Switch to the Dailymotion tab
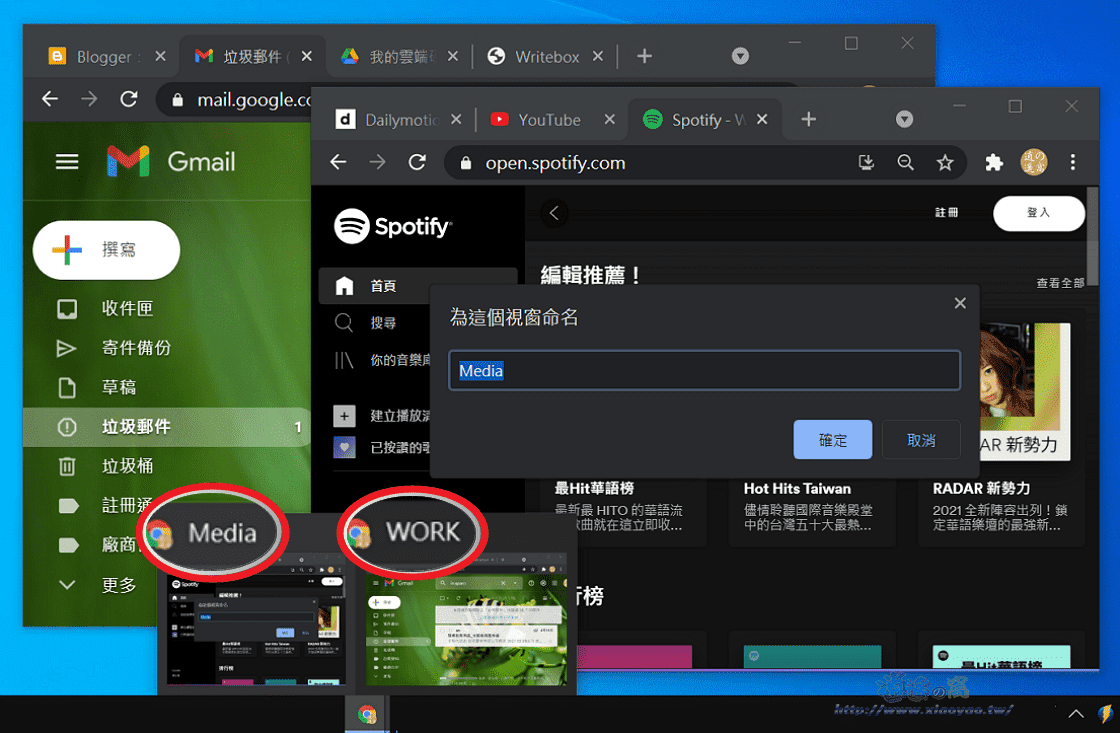 pos(400,120)
